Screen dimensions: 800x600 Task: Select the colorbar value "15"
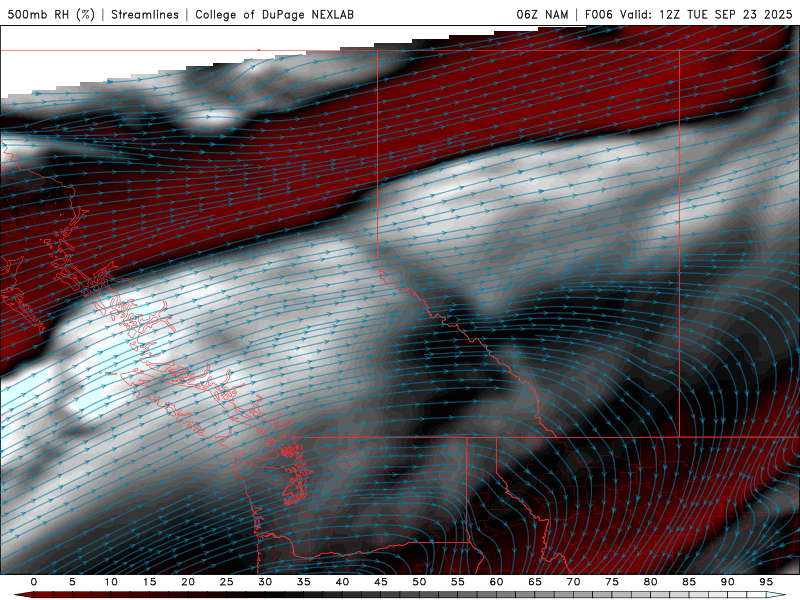point(149,582)
